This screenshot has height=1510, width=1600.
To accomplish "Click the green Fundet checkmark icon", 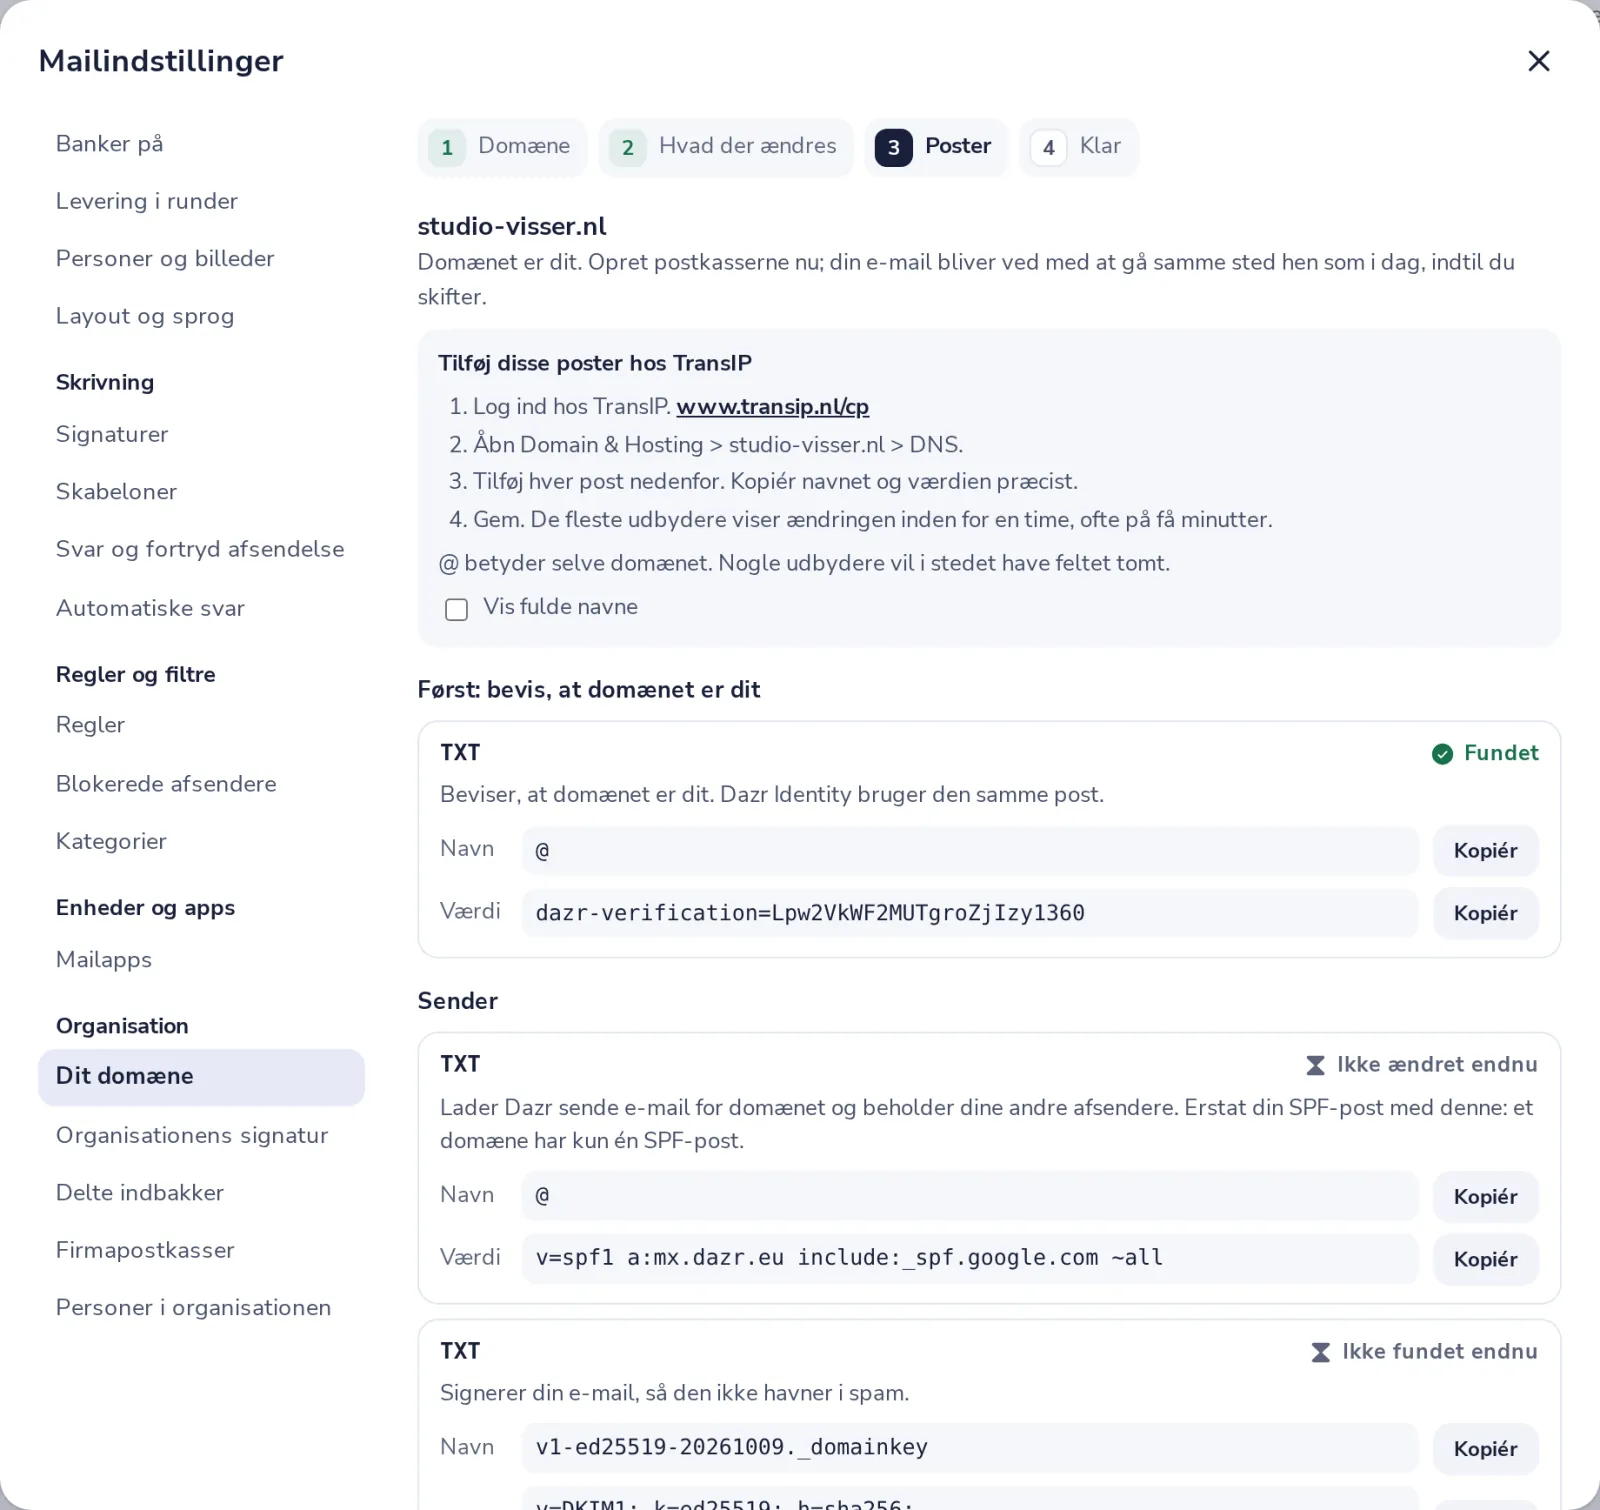I will point(1442,754).
